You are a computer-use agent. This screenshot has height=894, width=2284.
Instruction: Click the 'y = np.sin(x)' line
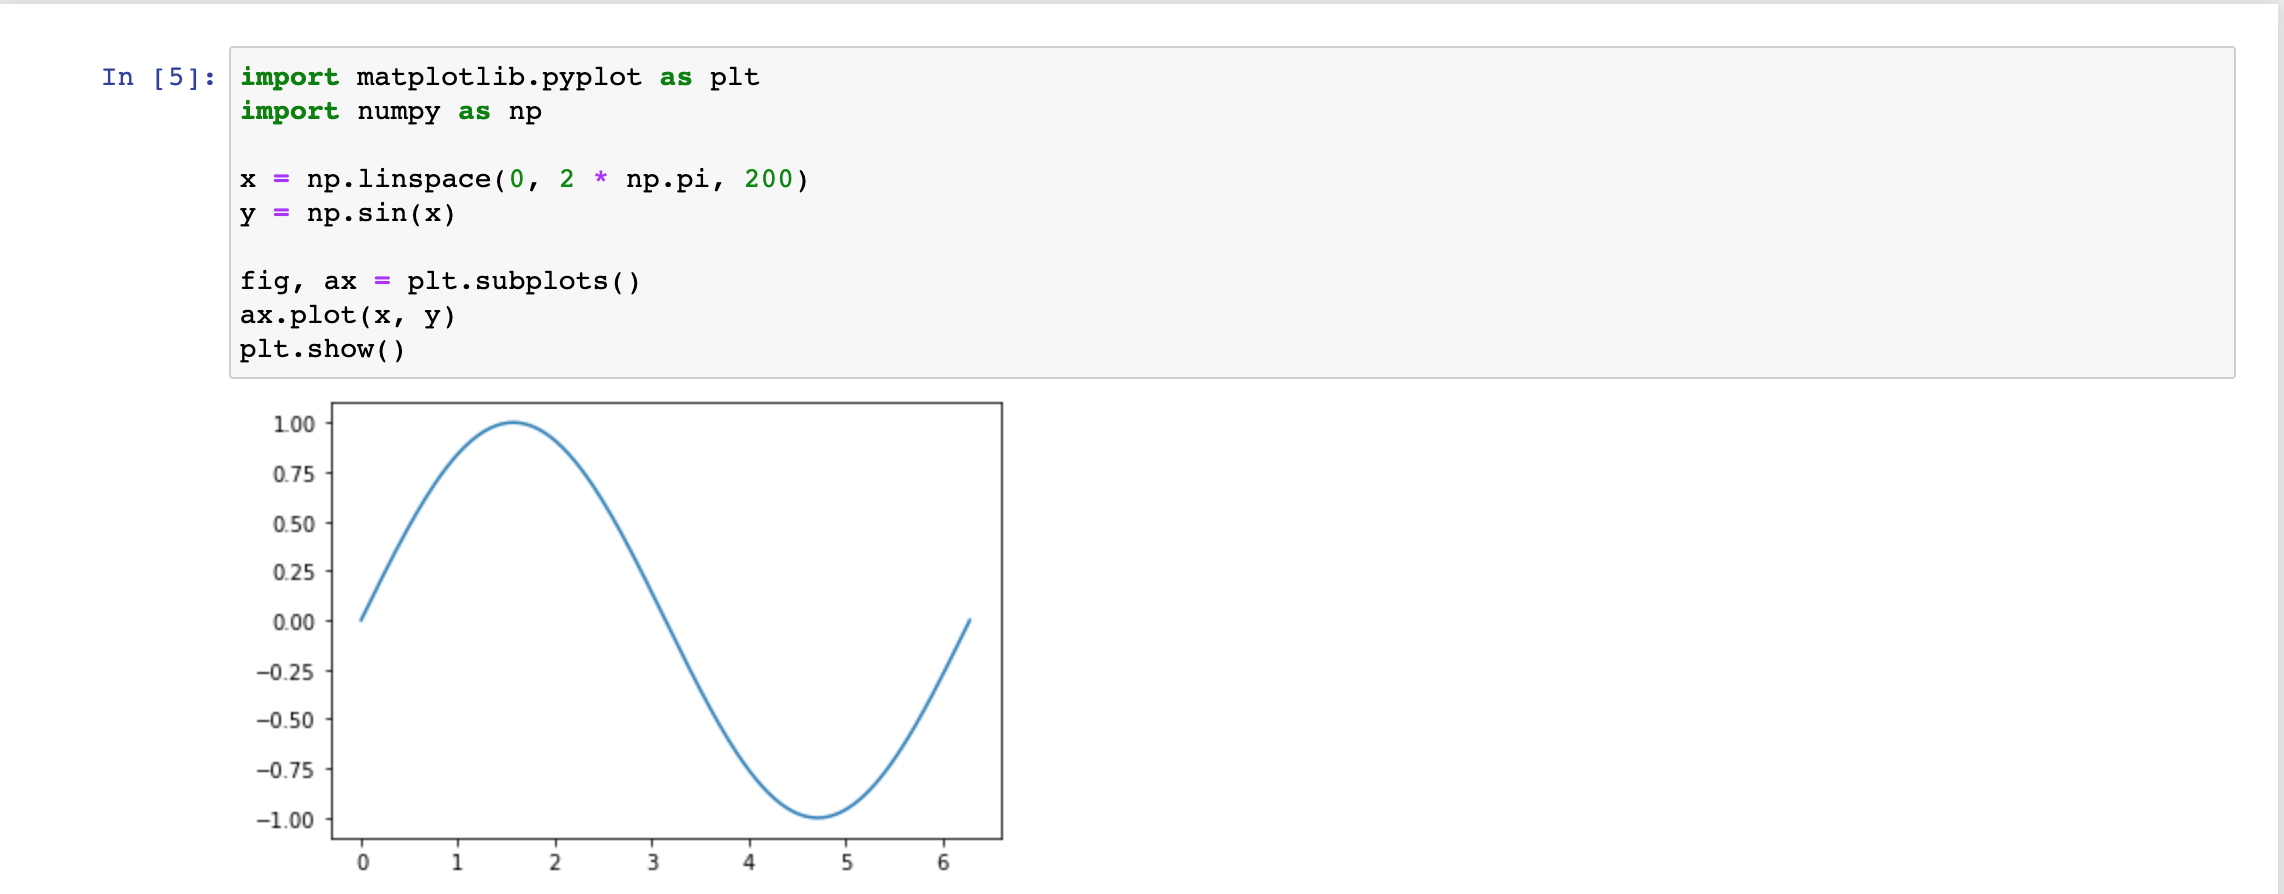pos(348,213)
